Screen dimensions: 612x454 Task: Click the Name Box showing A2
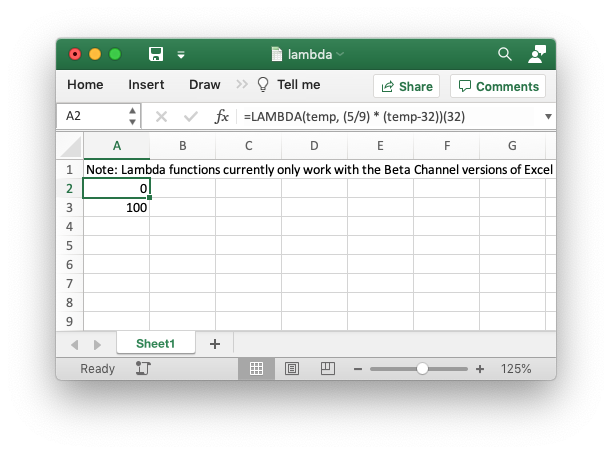[92, 116]
